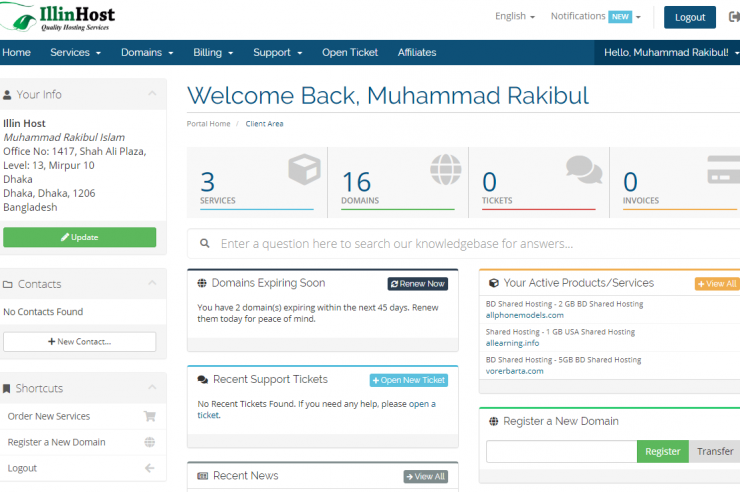Click the credit card icon in Invoices tile

(x=723, y=169)
